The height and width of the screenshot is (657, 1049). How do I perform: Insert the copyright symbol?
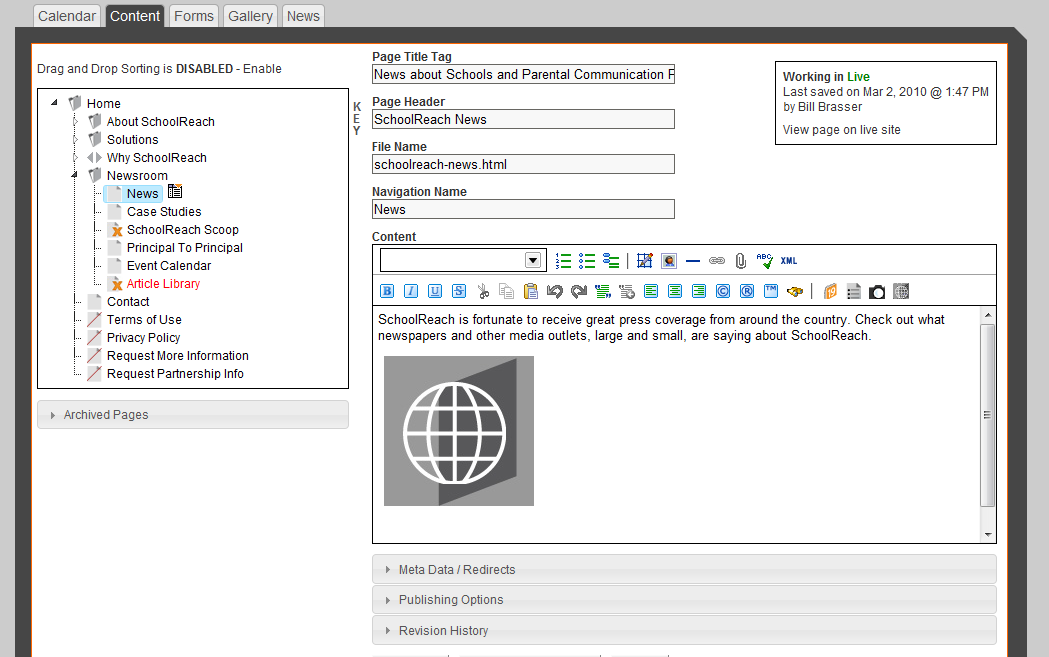pyautogui.click(x=723, y=291)
